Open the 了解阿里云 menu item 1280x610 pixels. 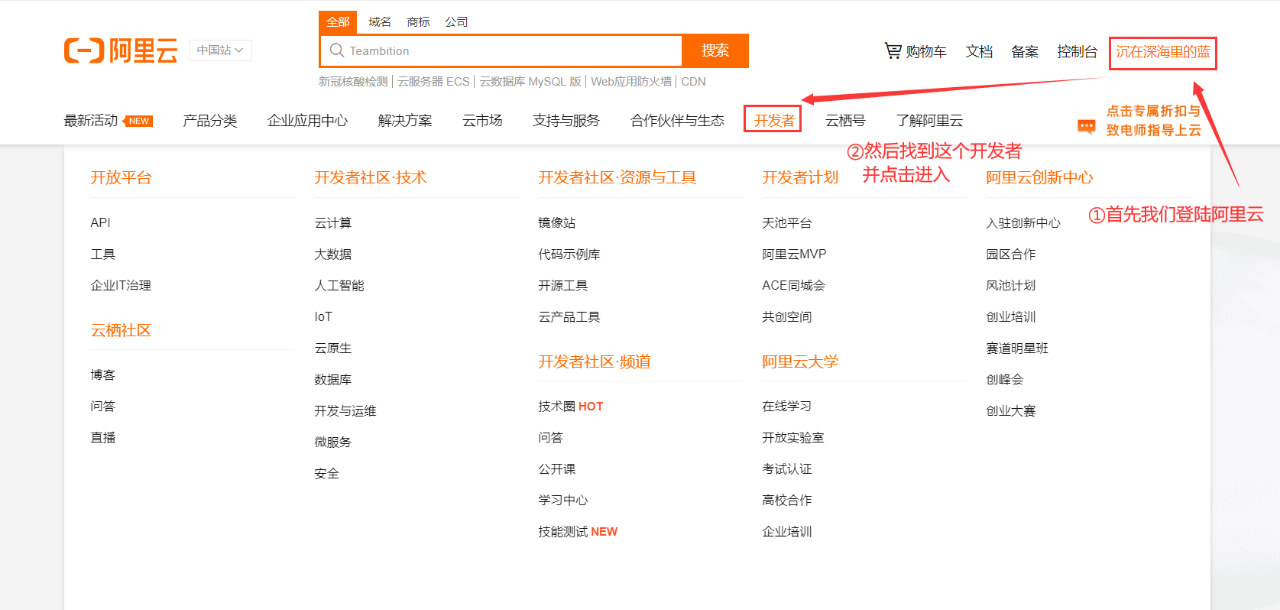click(929, 121)
